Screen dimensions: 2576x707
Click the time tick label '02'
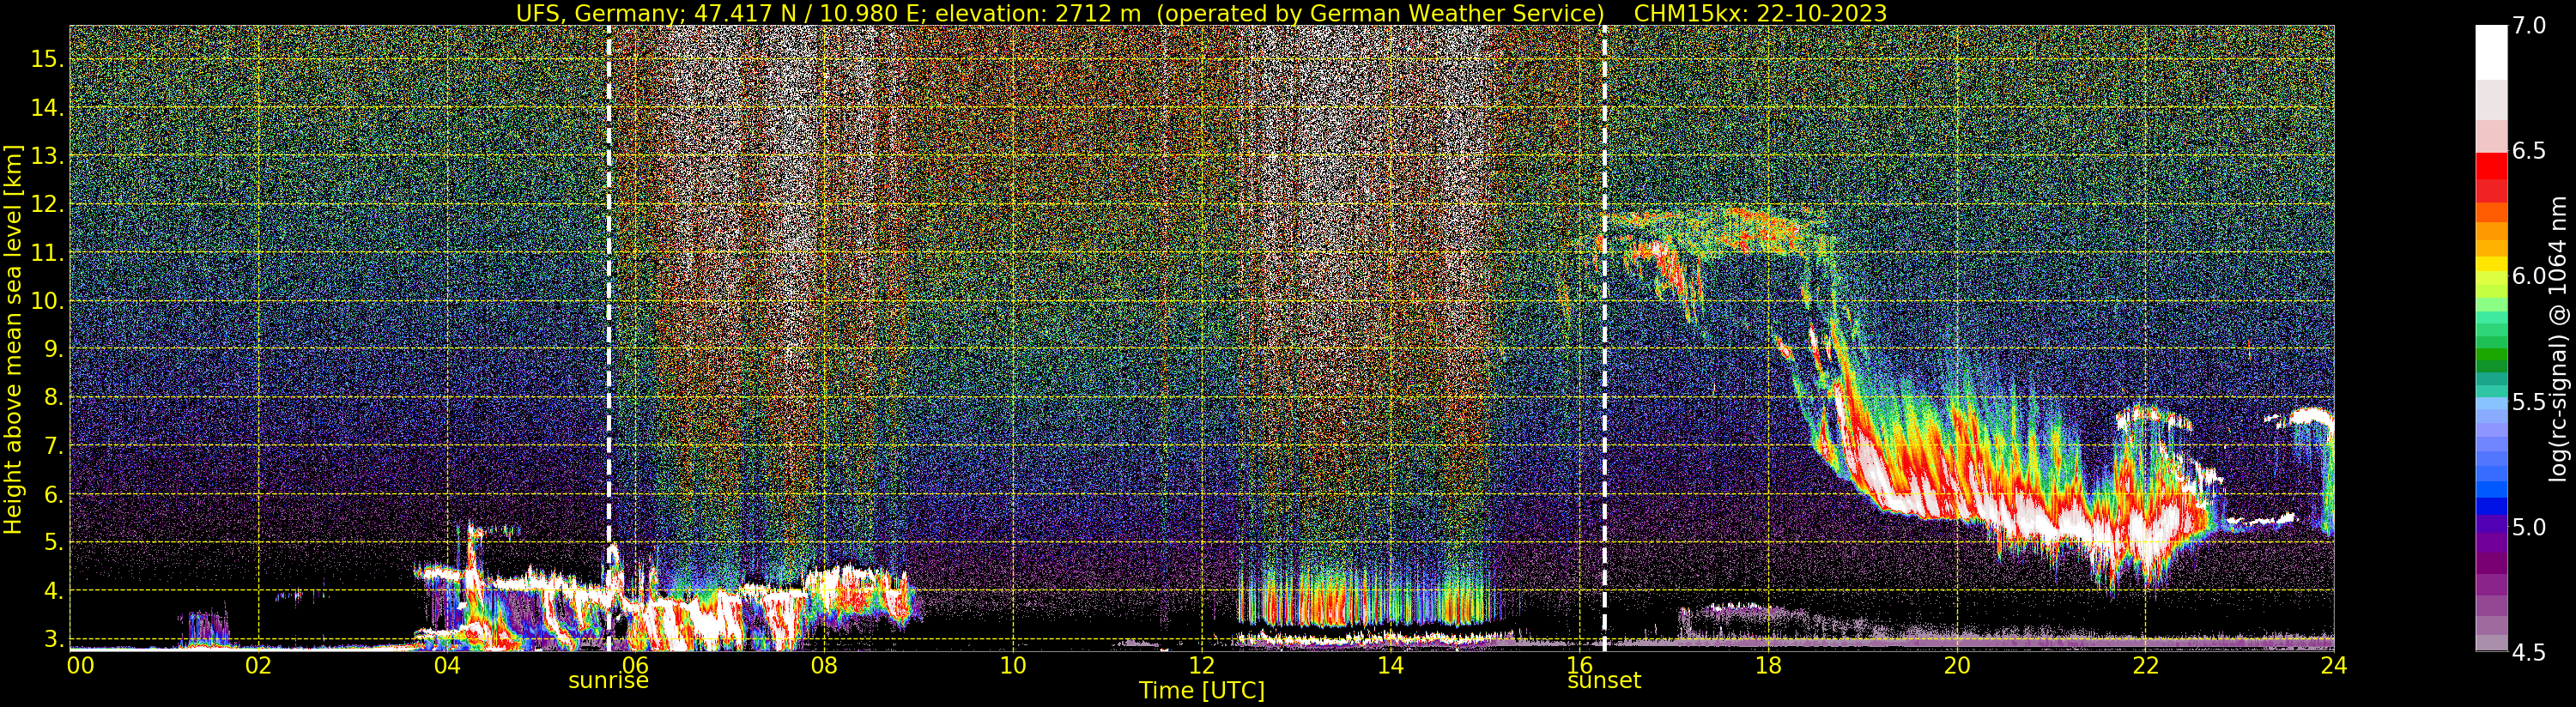[258, 665]
